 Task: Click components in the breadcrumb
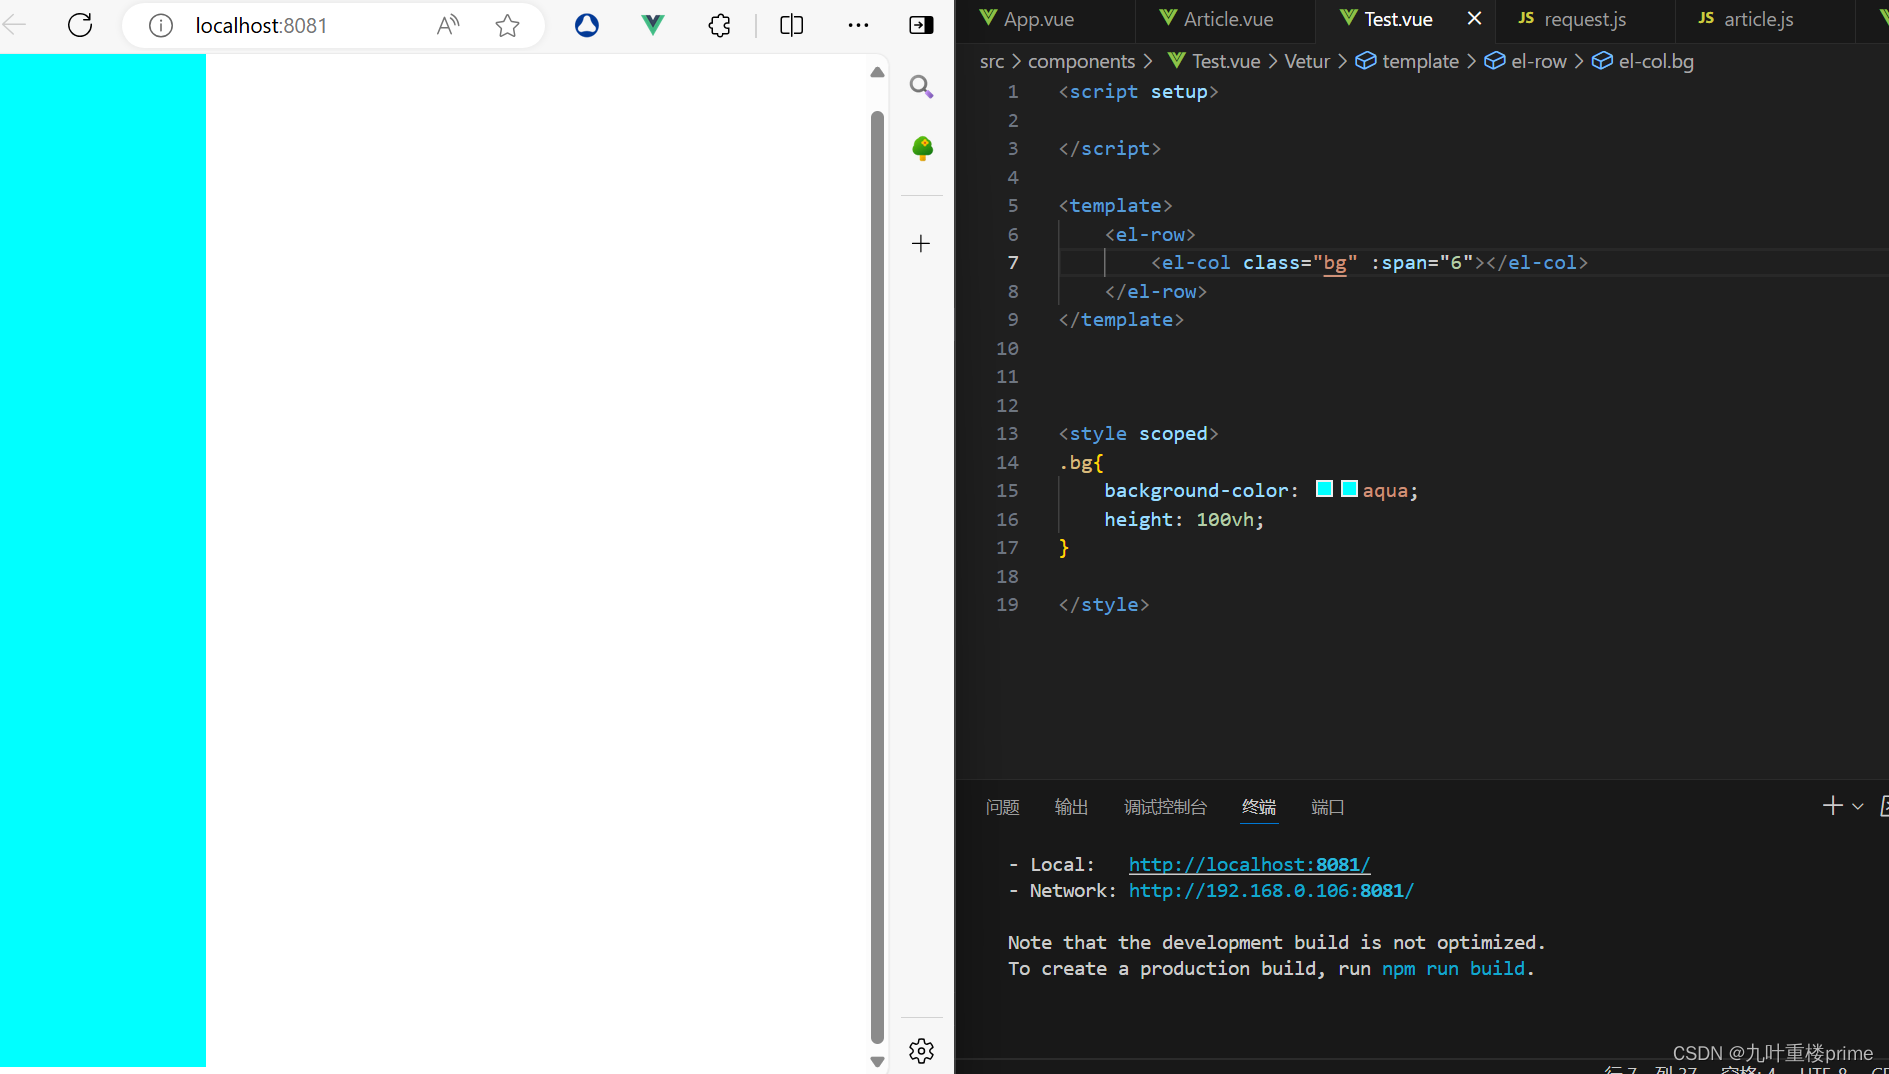point(1081,62)
